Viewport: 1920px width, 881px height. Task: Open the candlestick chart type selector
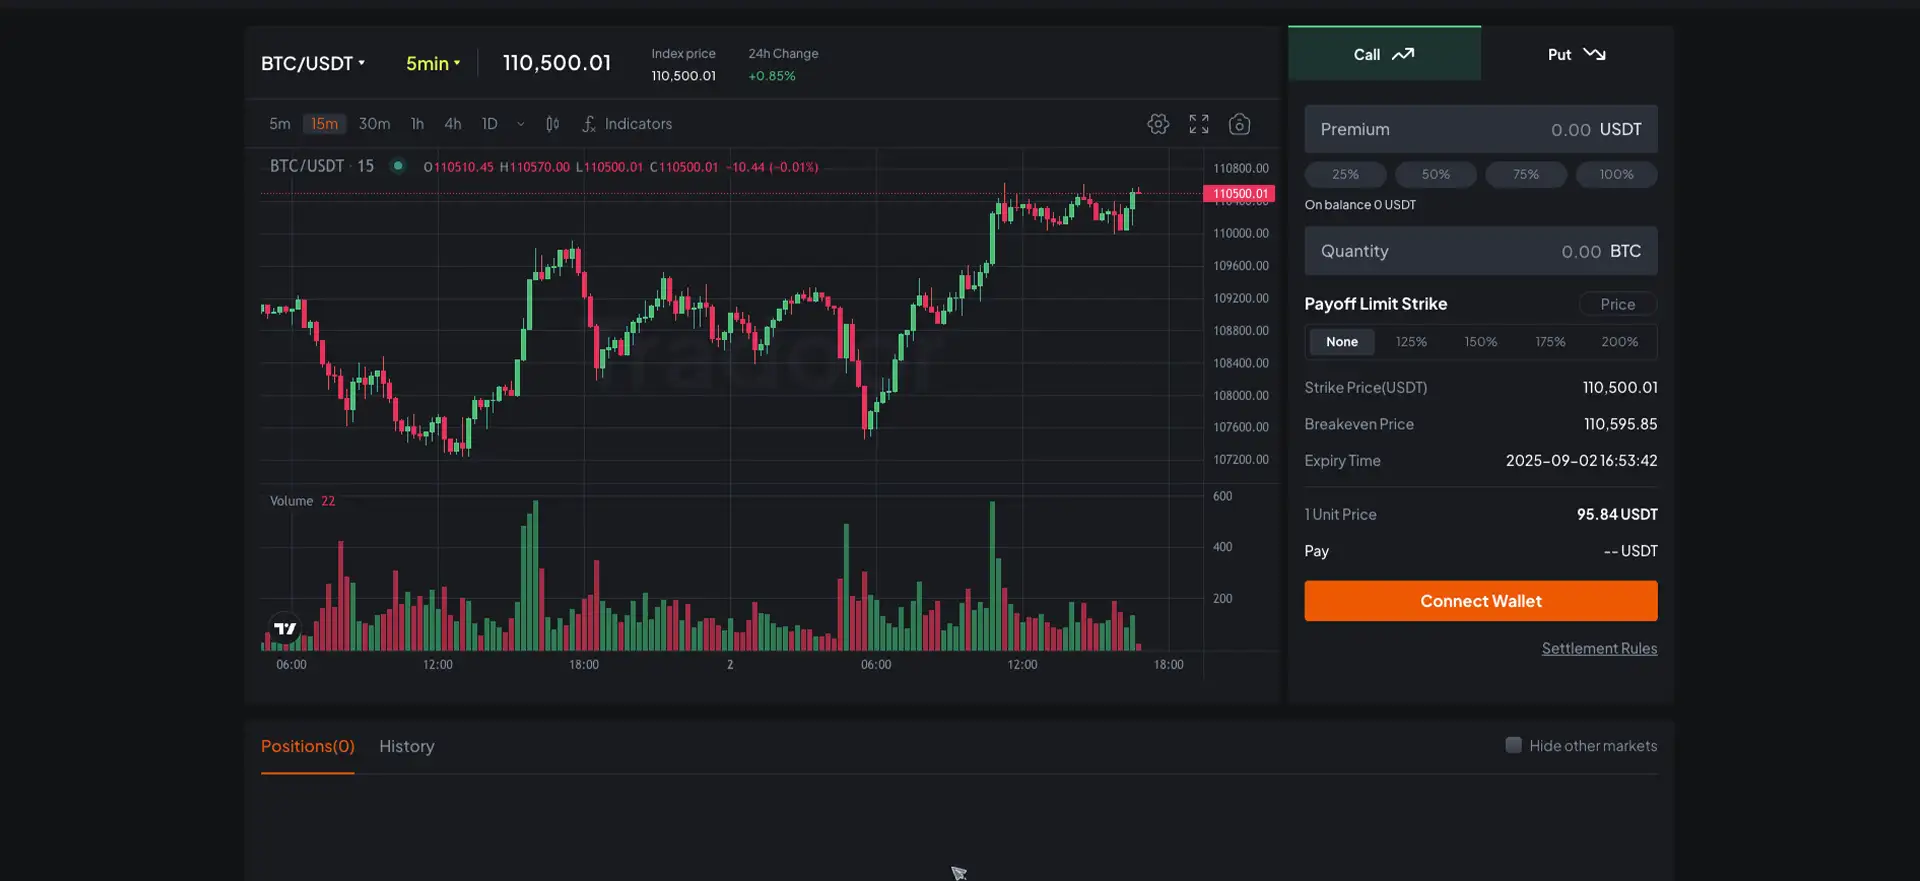tap(552, 124)
